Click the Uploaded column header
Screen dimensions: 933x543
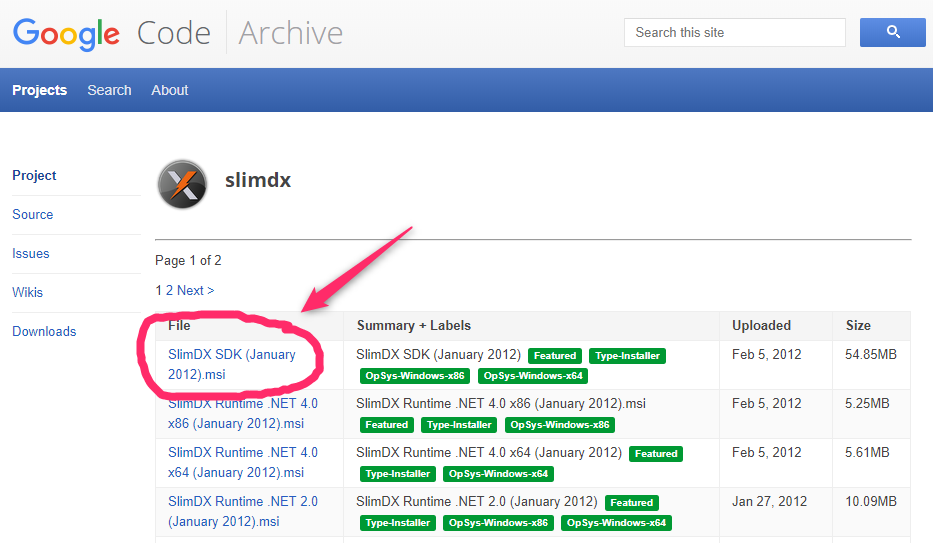pos(761,325)
